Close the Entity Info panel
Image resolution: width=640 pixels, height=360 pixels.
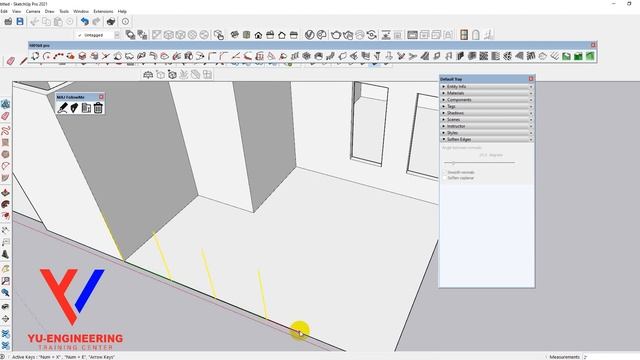click(x=531, y=87)
